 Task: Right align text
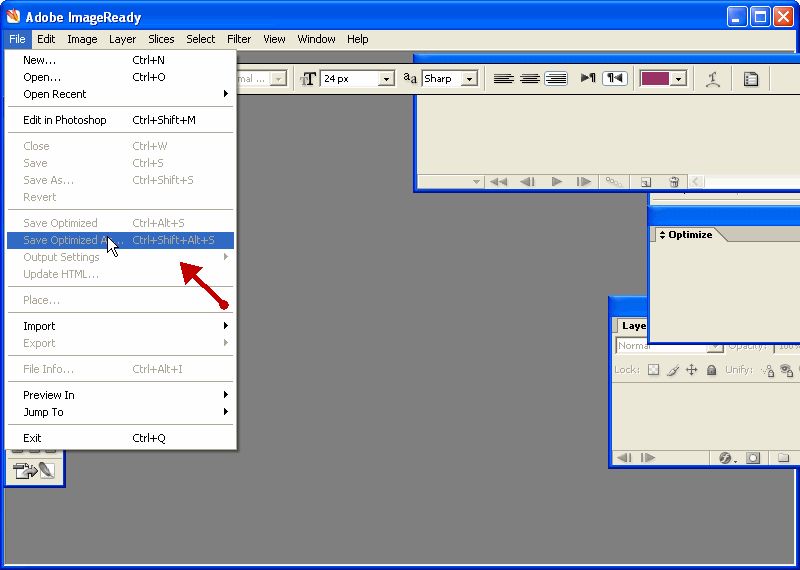[x=556, y=79]
